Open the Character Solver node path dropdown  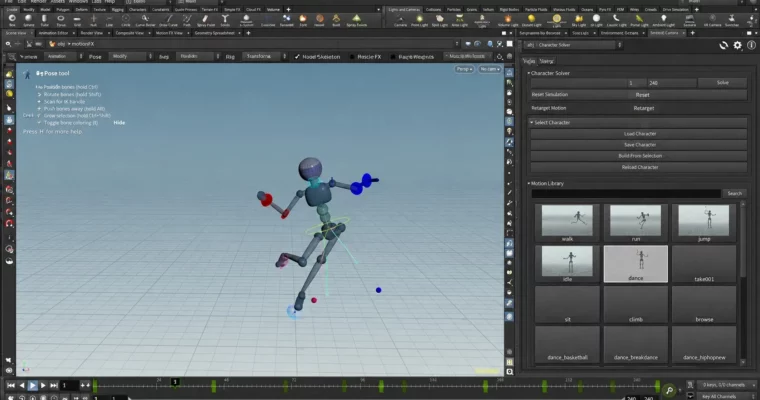point(573,45)
